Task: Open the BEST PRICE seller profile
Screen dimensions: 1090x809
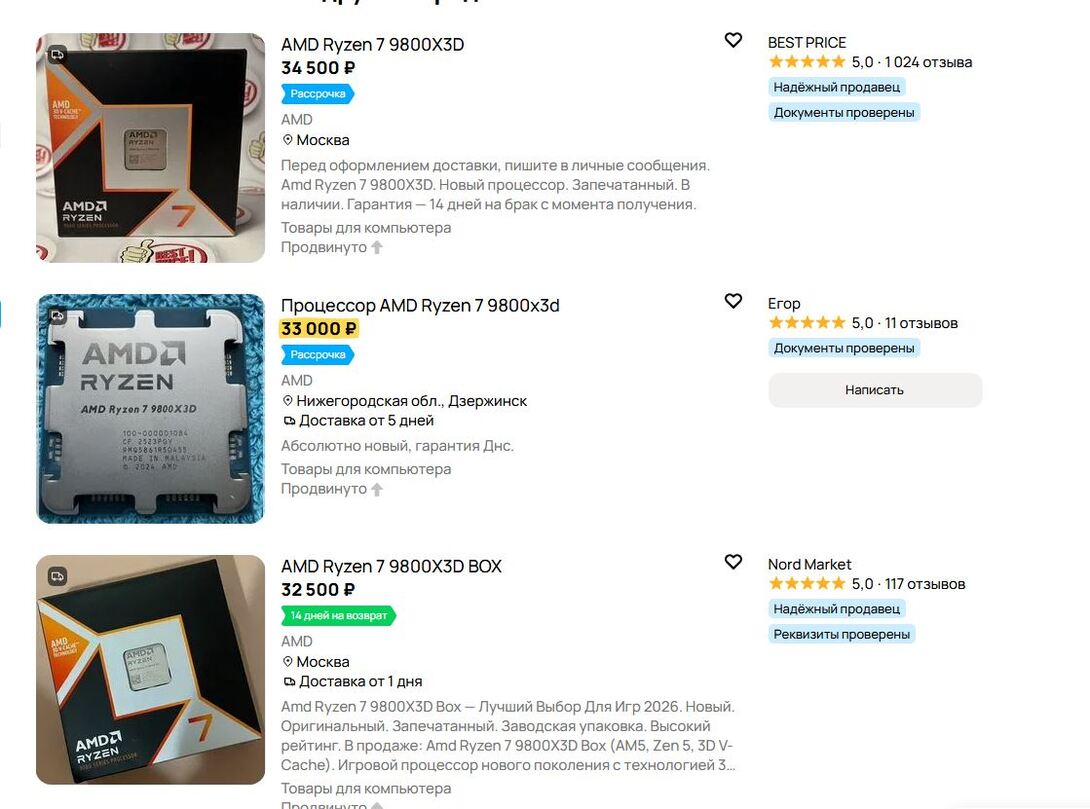Action: [806, 42]
